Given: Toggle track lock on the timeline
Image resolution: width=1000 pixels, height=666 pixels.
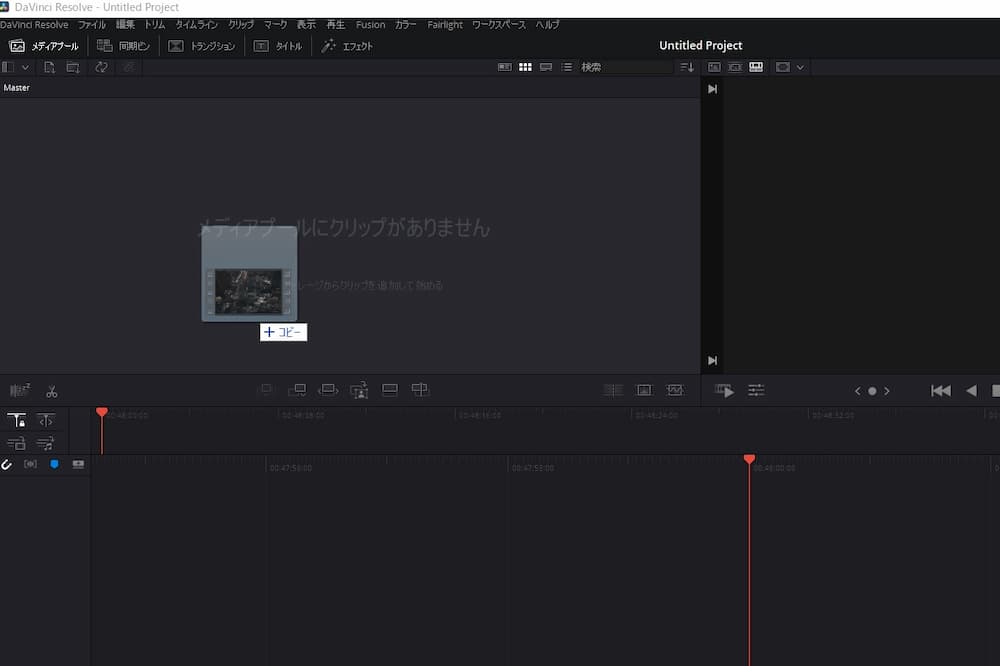Looking at the screenshot, I should 16,420.
